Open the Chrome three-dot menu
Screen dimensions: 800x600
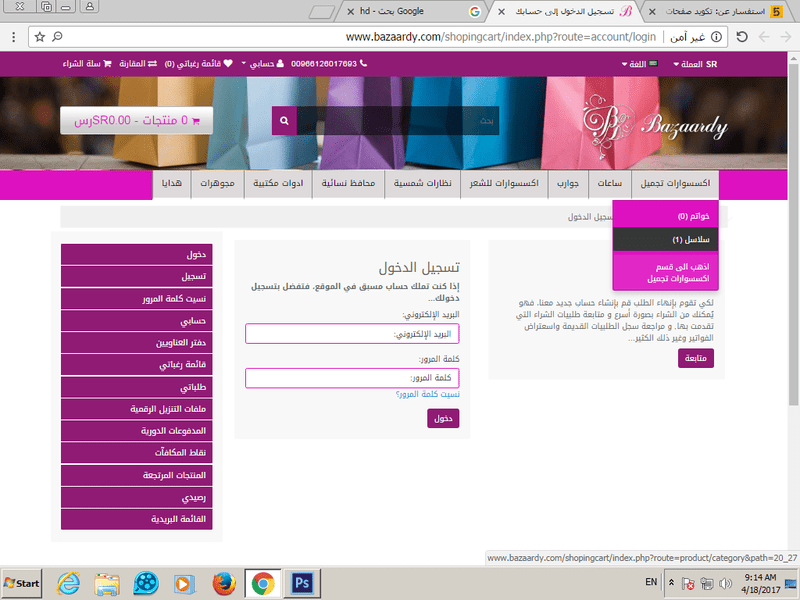(14, 37)
